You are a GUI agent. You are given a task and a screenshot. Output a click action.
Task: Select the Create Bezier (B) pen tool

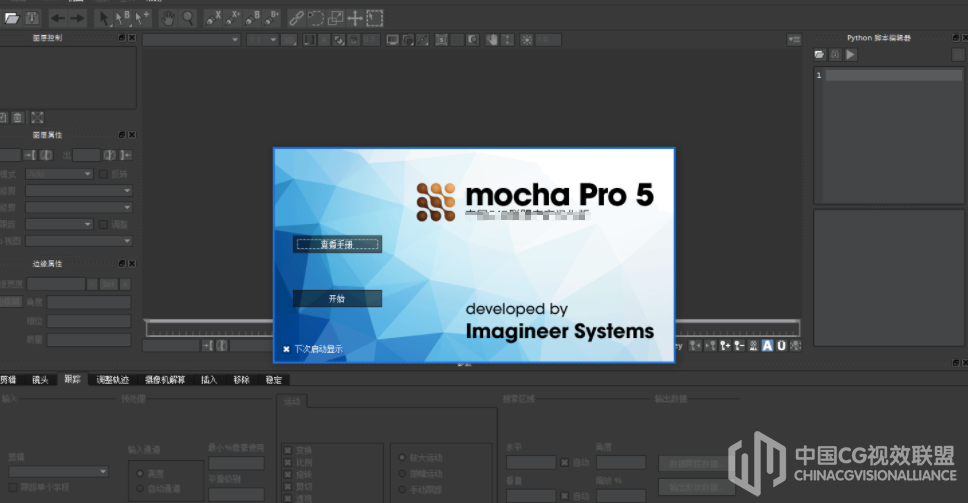tap(252, 19)
